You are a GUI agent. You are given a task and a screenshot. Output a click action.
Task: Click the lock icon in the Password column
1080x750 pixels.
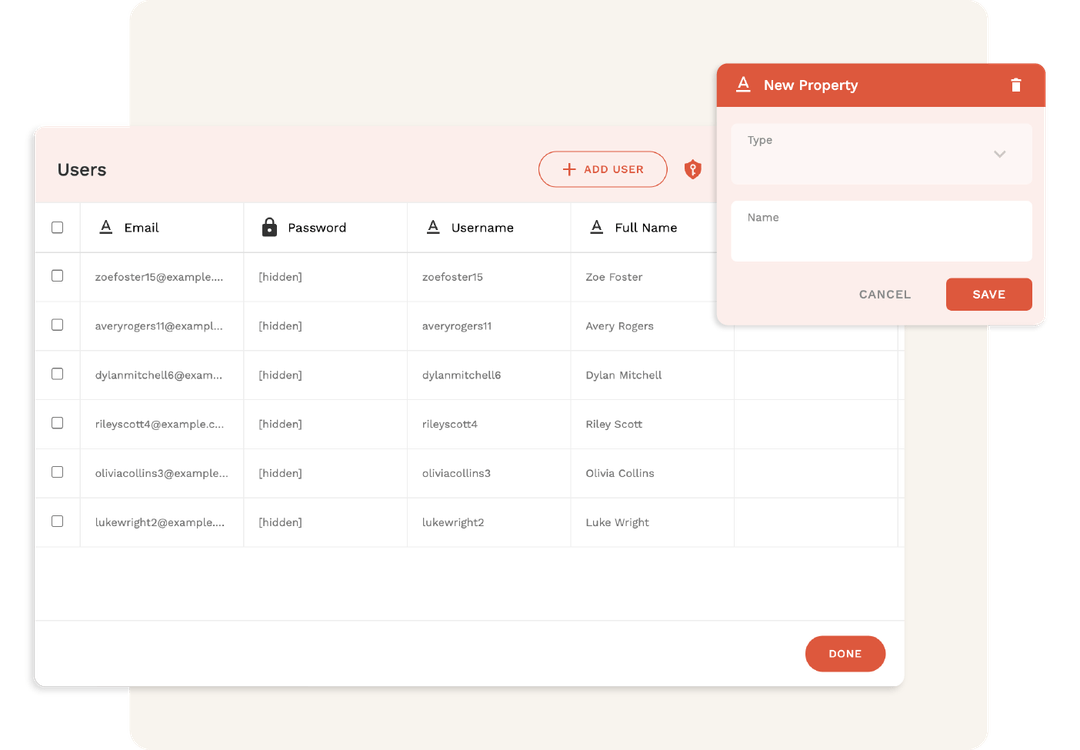[x=268, y=227]
